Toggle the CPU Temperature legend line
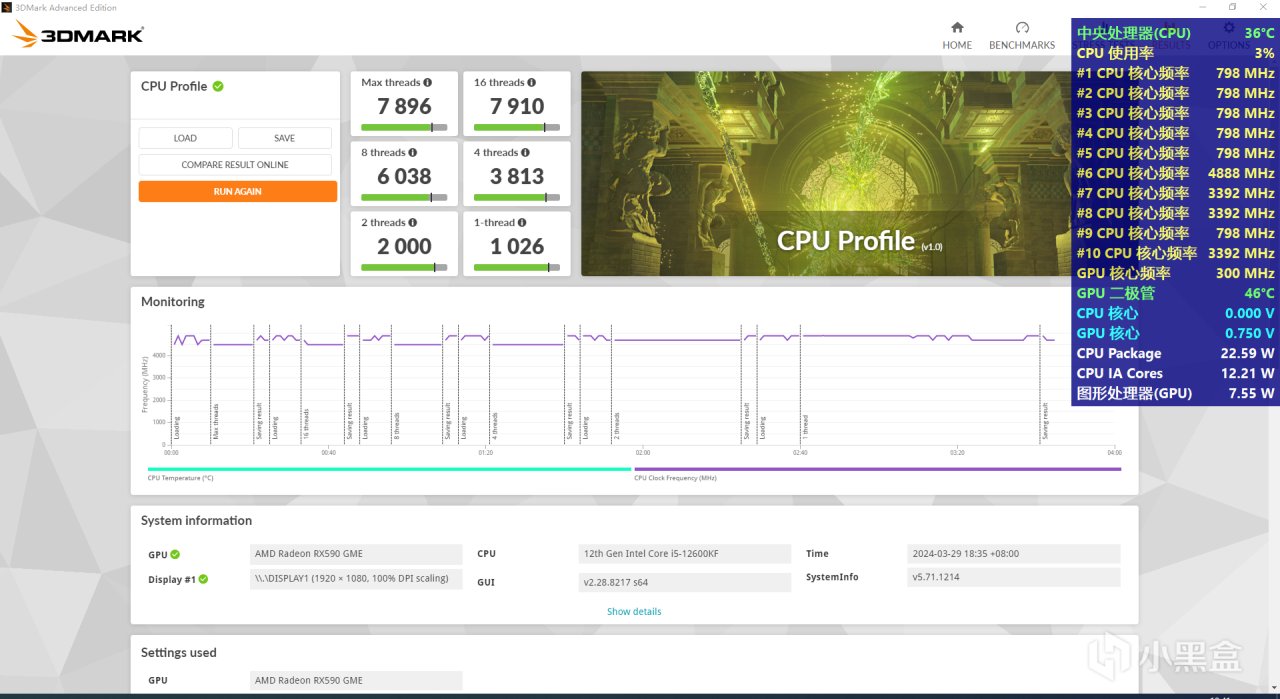Image resolution: width=1280 pixels, height=699 pixels. click(x=389, y=469)
